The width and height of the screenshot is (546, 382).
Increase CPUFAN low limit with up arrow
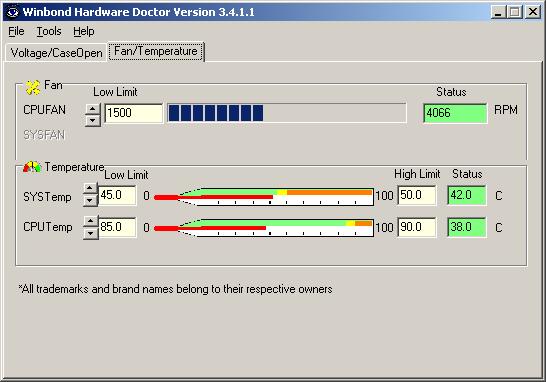click(x=93, y=109)
